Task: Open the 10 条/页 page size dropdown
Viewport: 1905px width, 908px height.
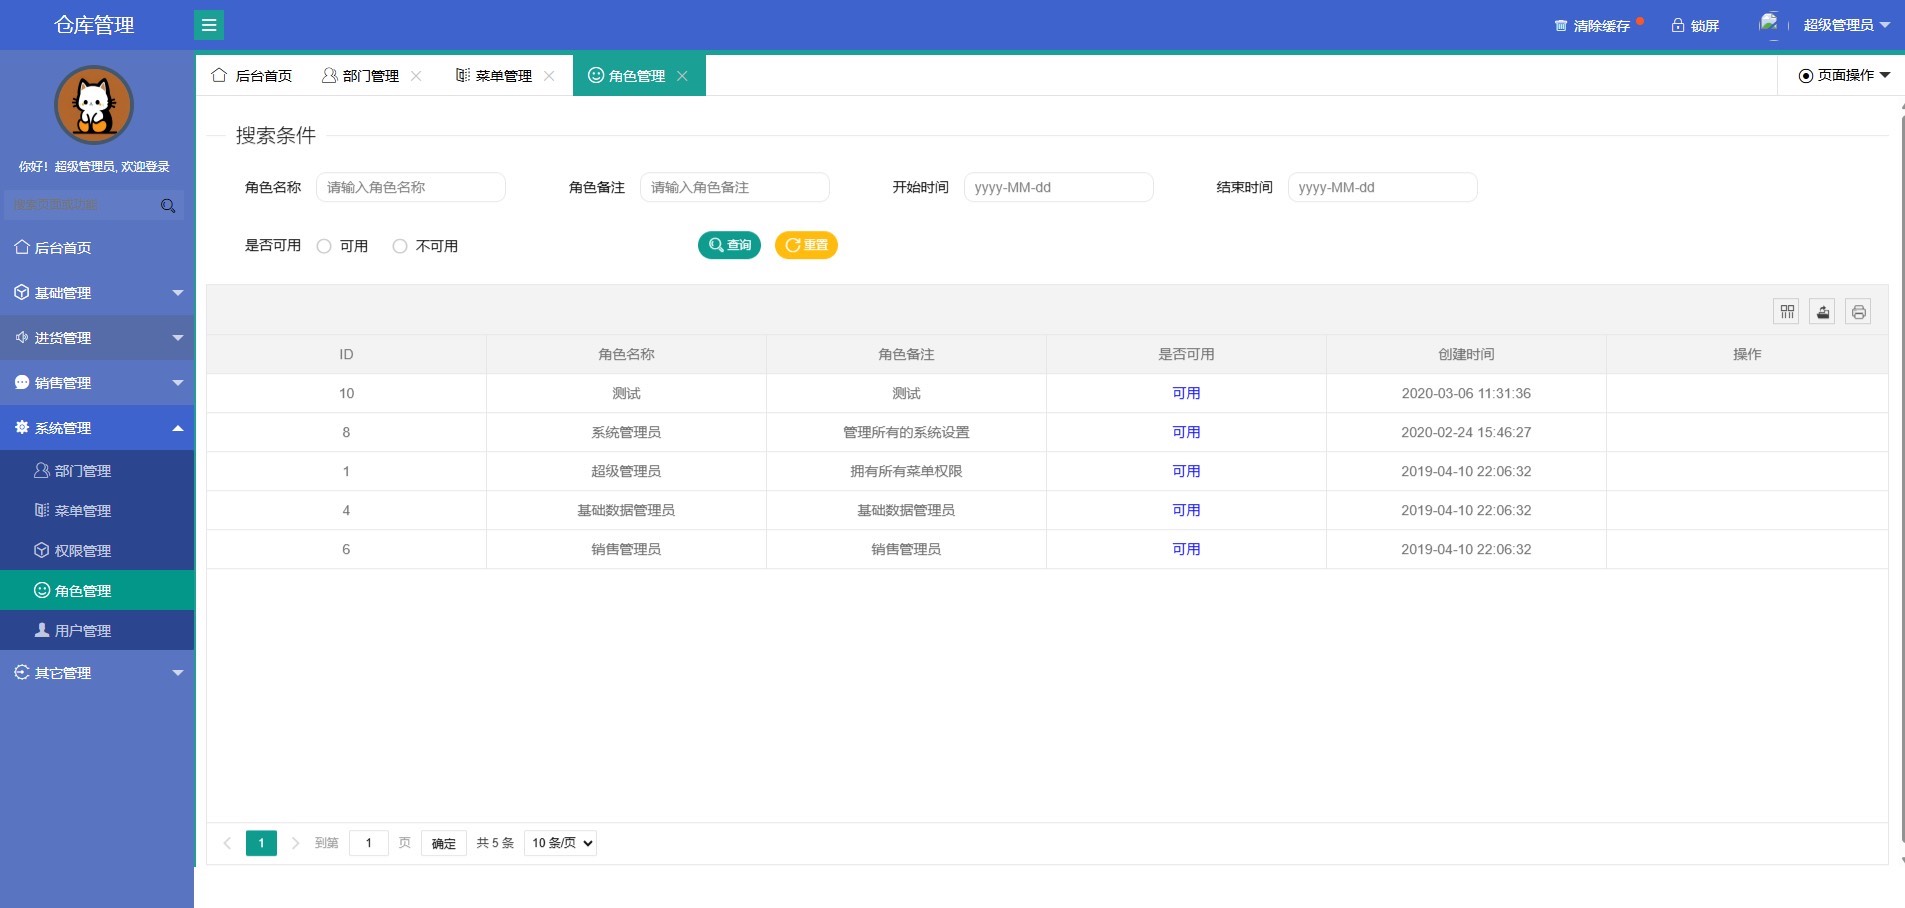Action: [560, 843]
